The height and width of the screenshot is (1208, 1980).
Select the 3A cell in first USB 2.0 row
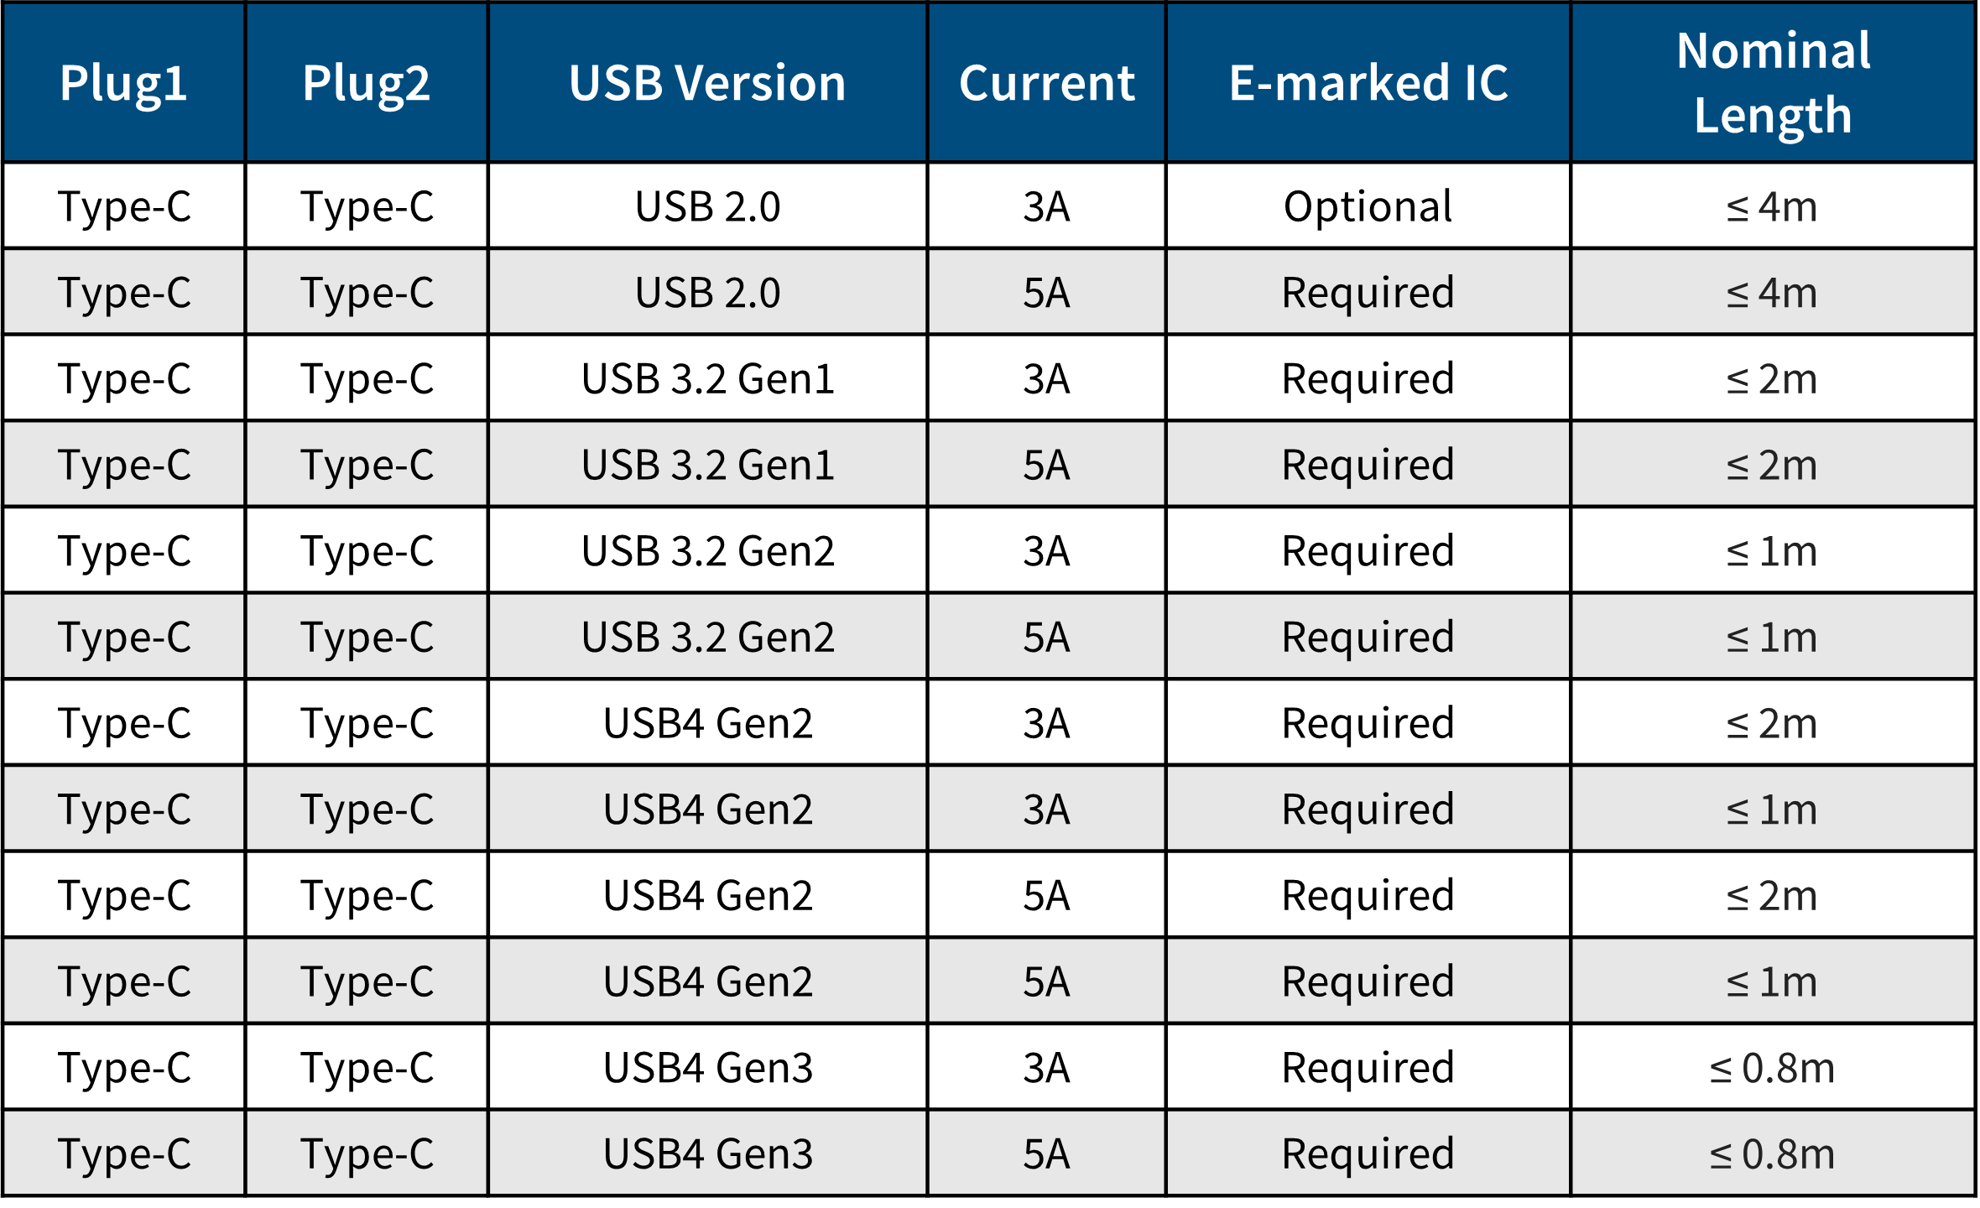tap(1046, 206)
